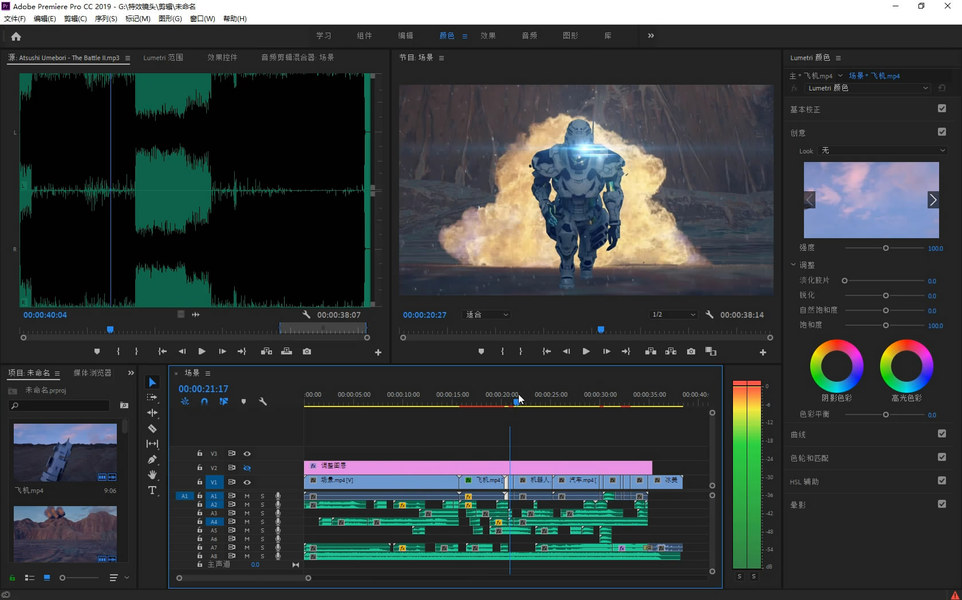Expand Project panel overflow tabs chevrons
This screenshot has width=962, height=600.
[131, 373]
